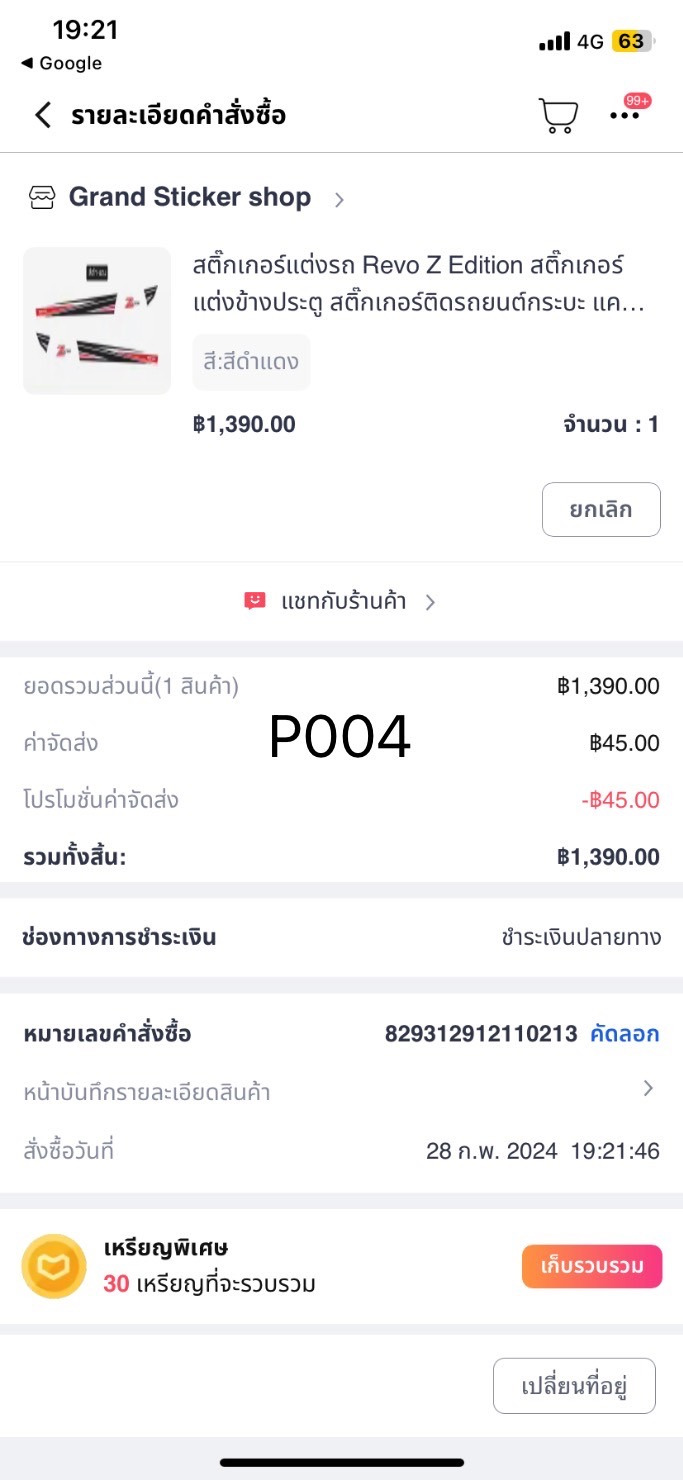683x1480 pixels.
Task: Tap the gold coin reward icon
Action: [x=54, y=1266]
